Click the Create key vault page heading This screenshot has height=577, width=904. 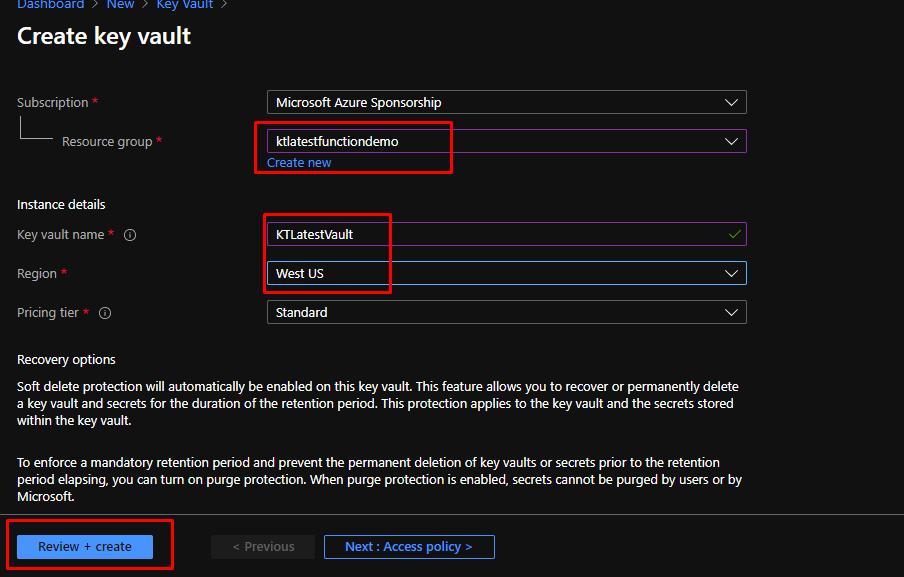[104, 36]
